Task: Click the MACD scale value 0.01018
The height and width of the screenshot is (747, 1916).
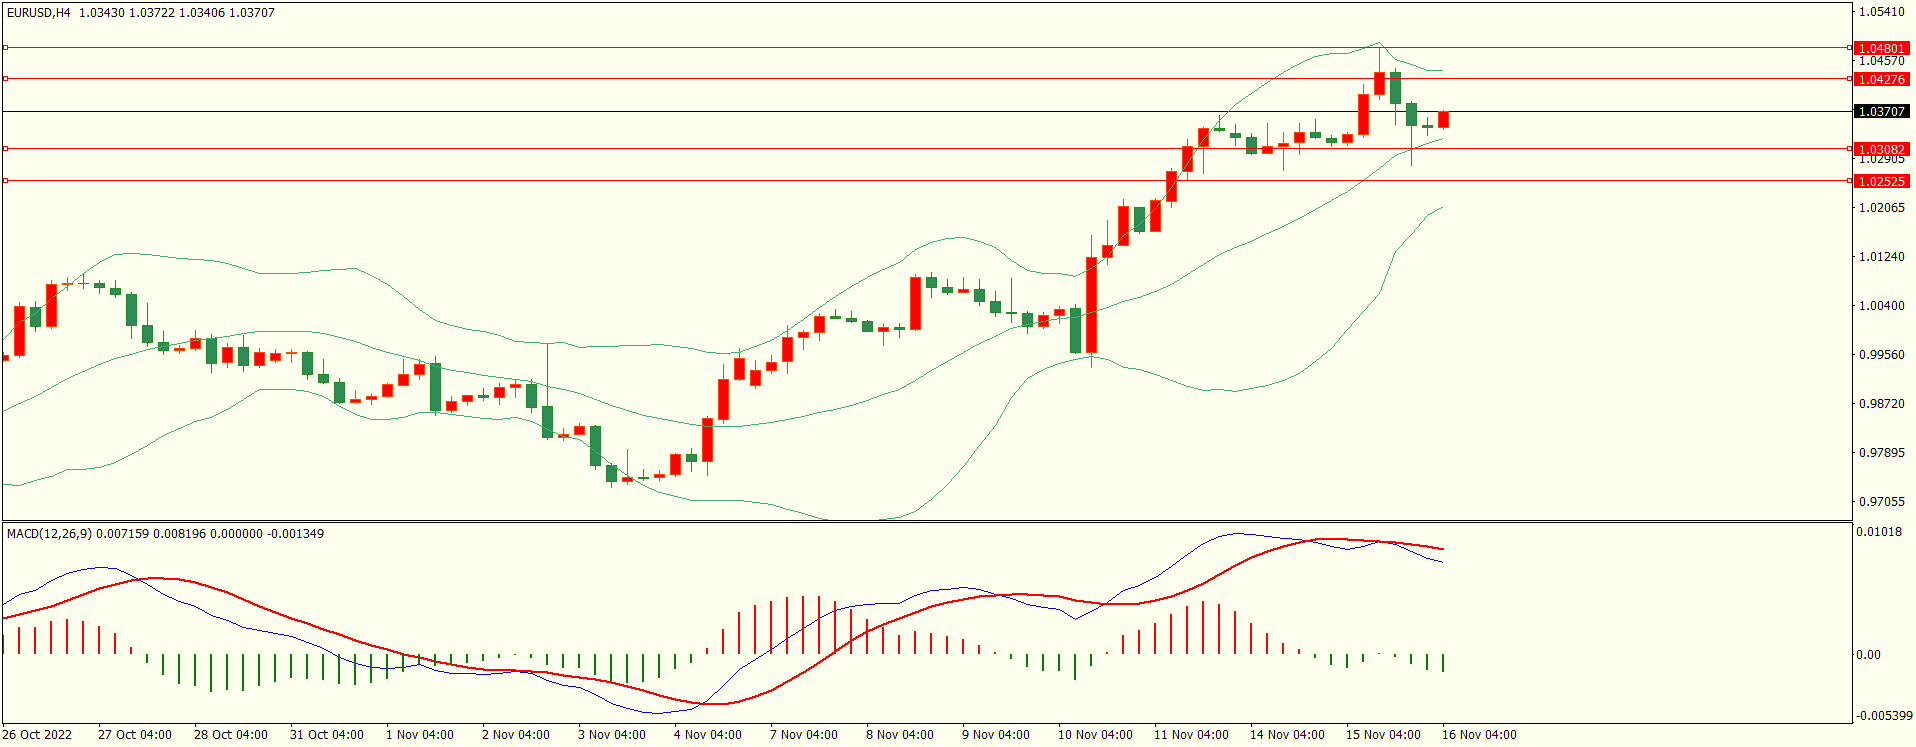Action: pyautogui.click(x=1879, y=532)
